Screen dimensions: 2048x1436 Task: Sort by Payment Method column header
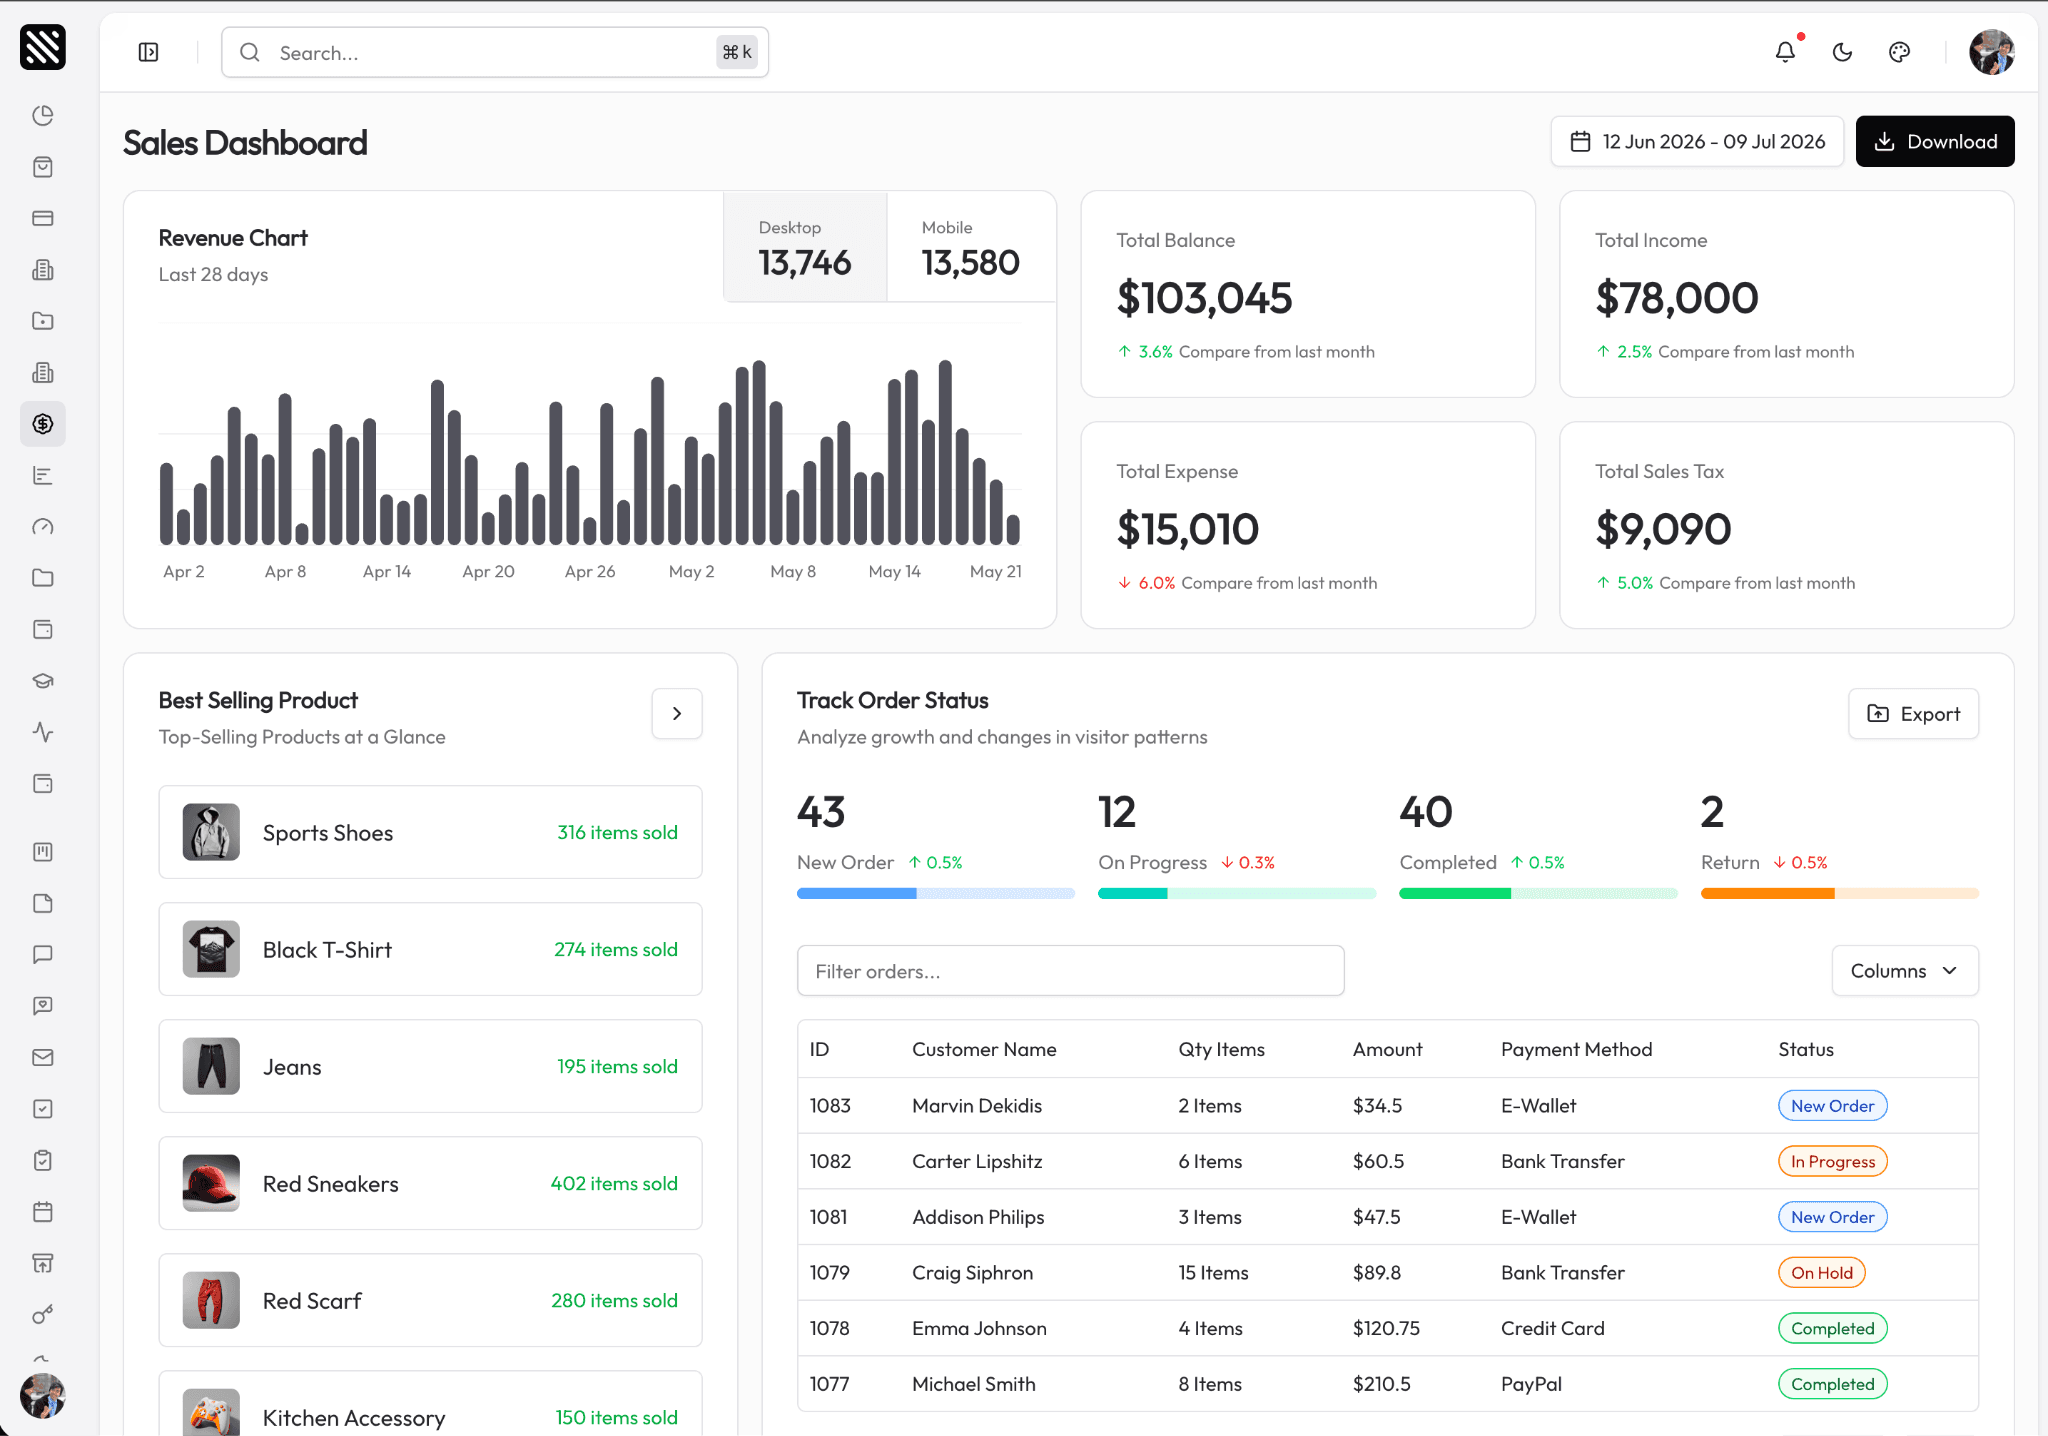1576,1049
